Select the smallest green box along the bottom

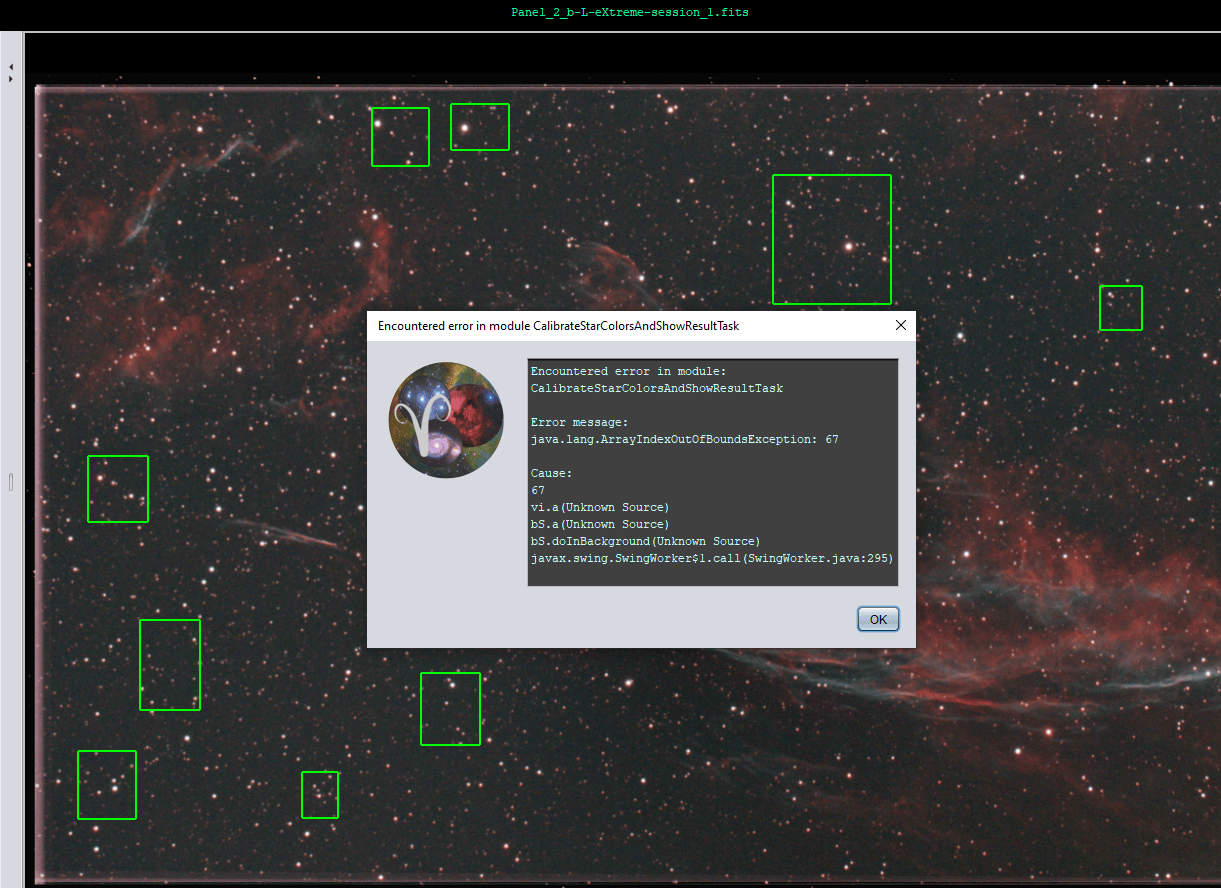point(320,795)
